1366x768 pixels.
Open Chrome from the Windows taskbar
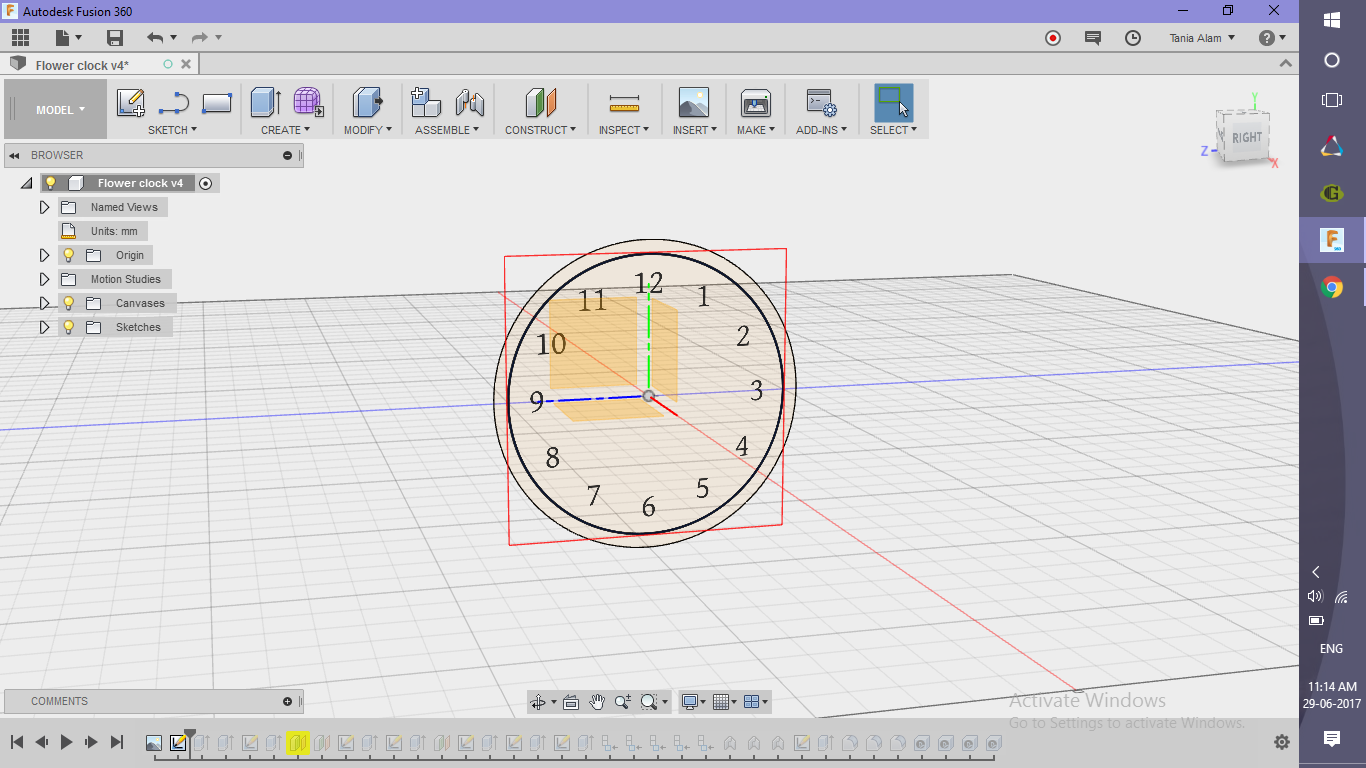1332,288
